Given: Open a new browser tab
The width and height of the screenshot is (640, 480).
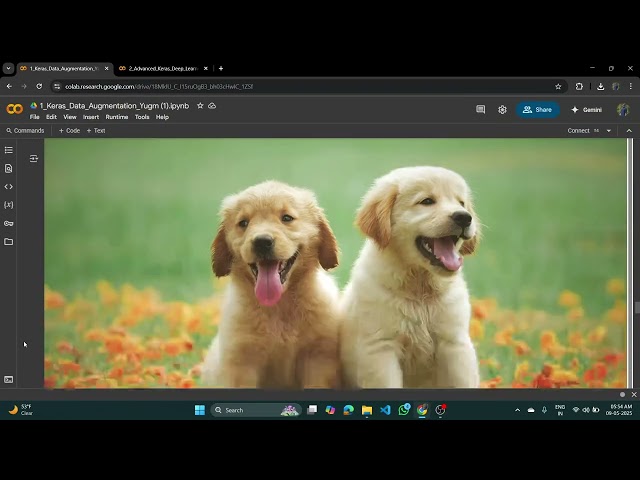Looking at the screenshot, I should (221, 69).
